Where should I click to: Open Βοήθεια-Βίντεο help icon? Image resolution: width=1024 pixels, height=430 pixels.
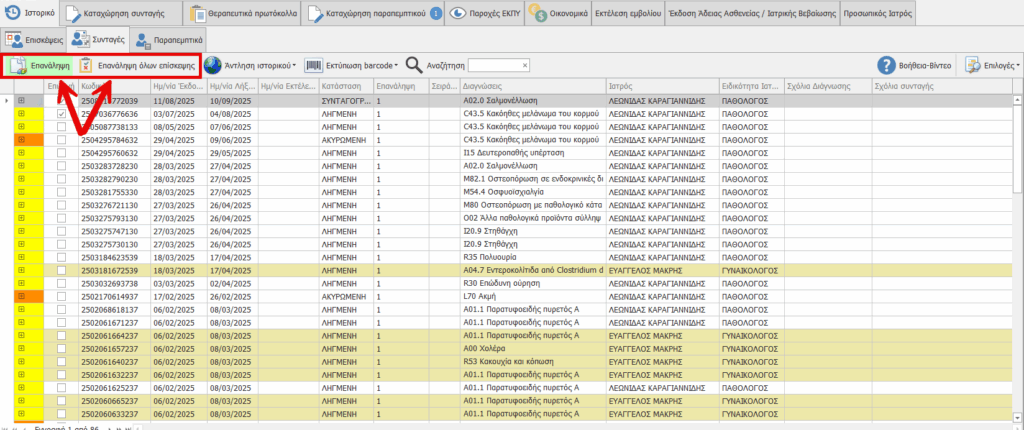pos(886,65)
